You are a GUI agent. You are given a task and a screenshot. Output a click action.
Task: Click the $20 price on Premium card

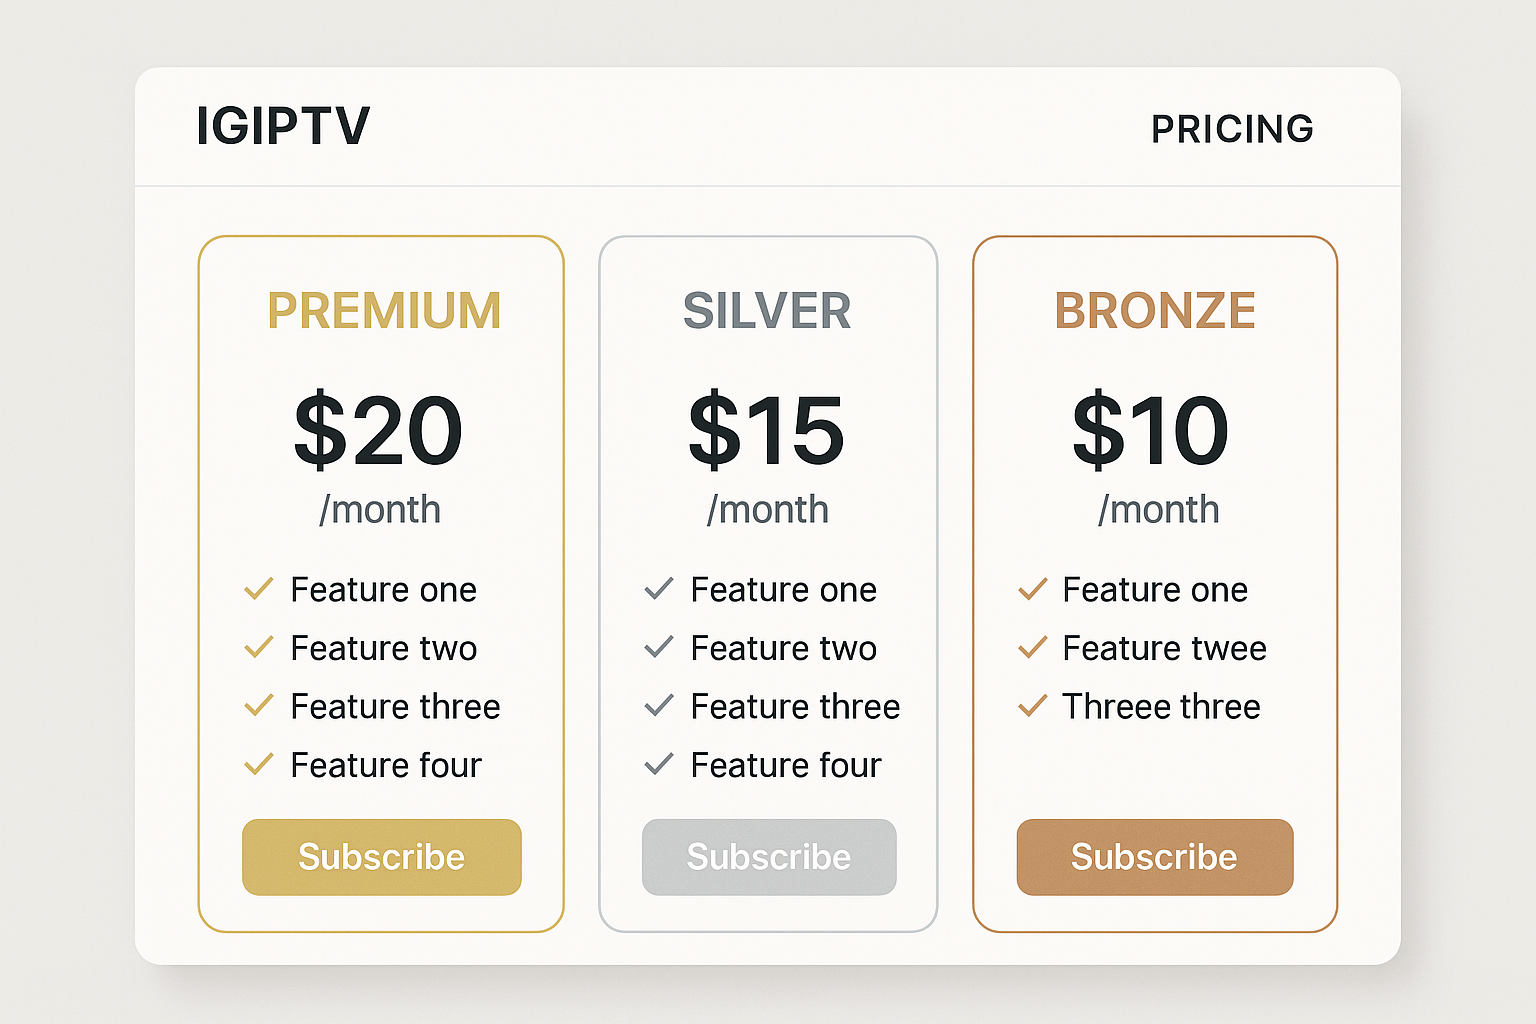pyautogui.click(x=378, y=431)
